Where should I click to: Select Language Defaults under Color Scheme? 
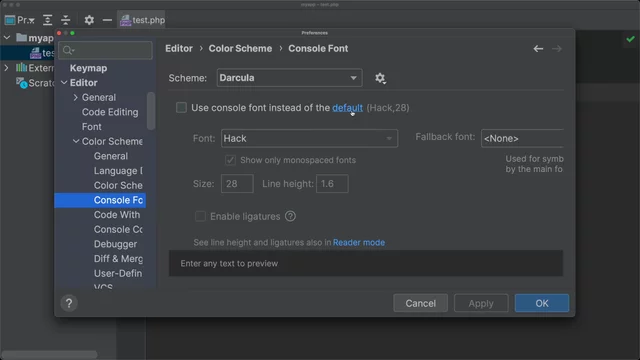coord(118,171)
